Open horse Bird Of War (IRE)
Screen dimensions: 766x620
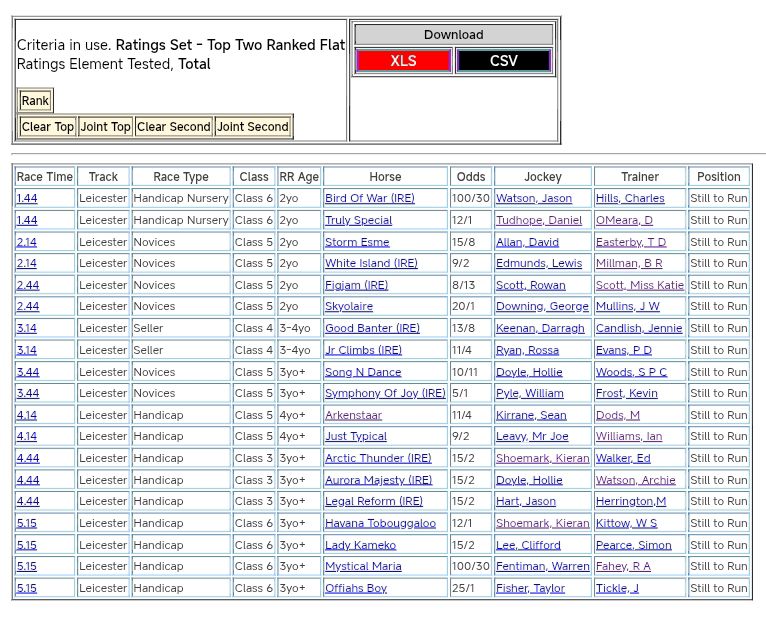[369, 199]
